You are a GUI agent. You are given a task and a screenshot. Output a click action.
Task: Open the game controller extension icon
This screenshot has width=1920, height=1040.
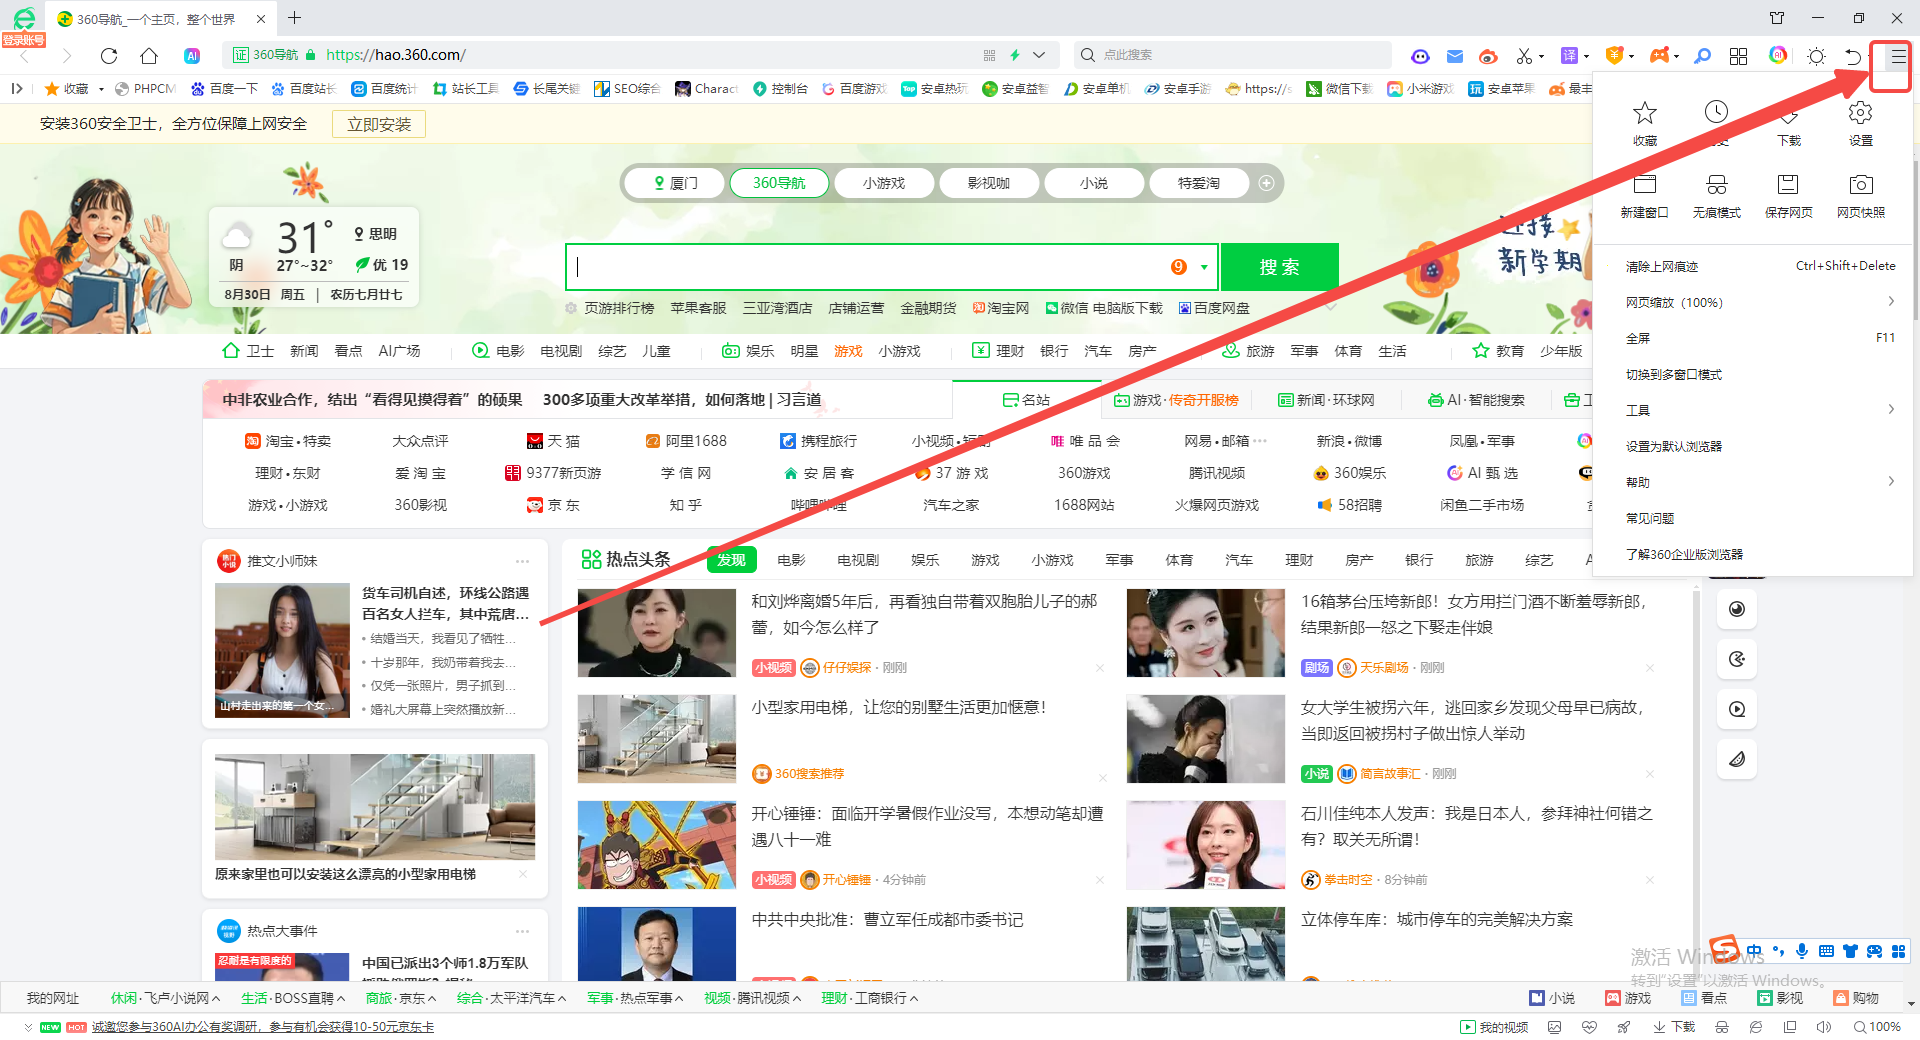click(1660, 56)
